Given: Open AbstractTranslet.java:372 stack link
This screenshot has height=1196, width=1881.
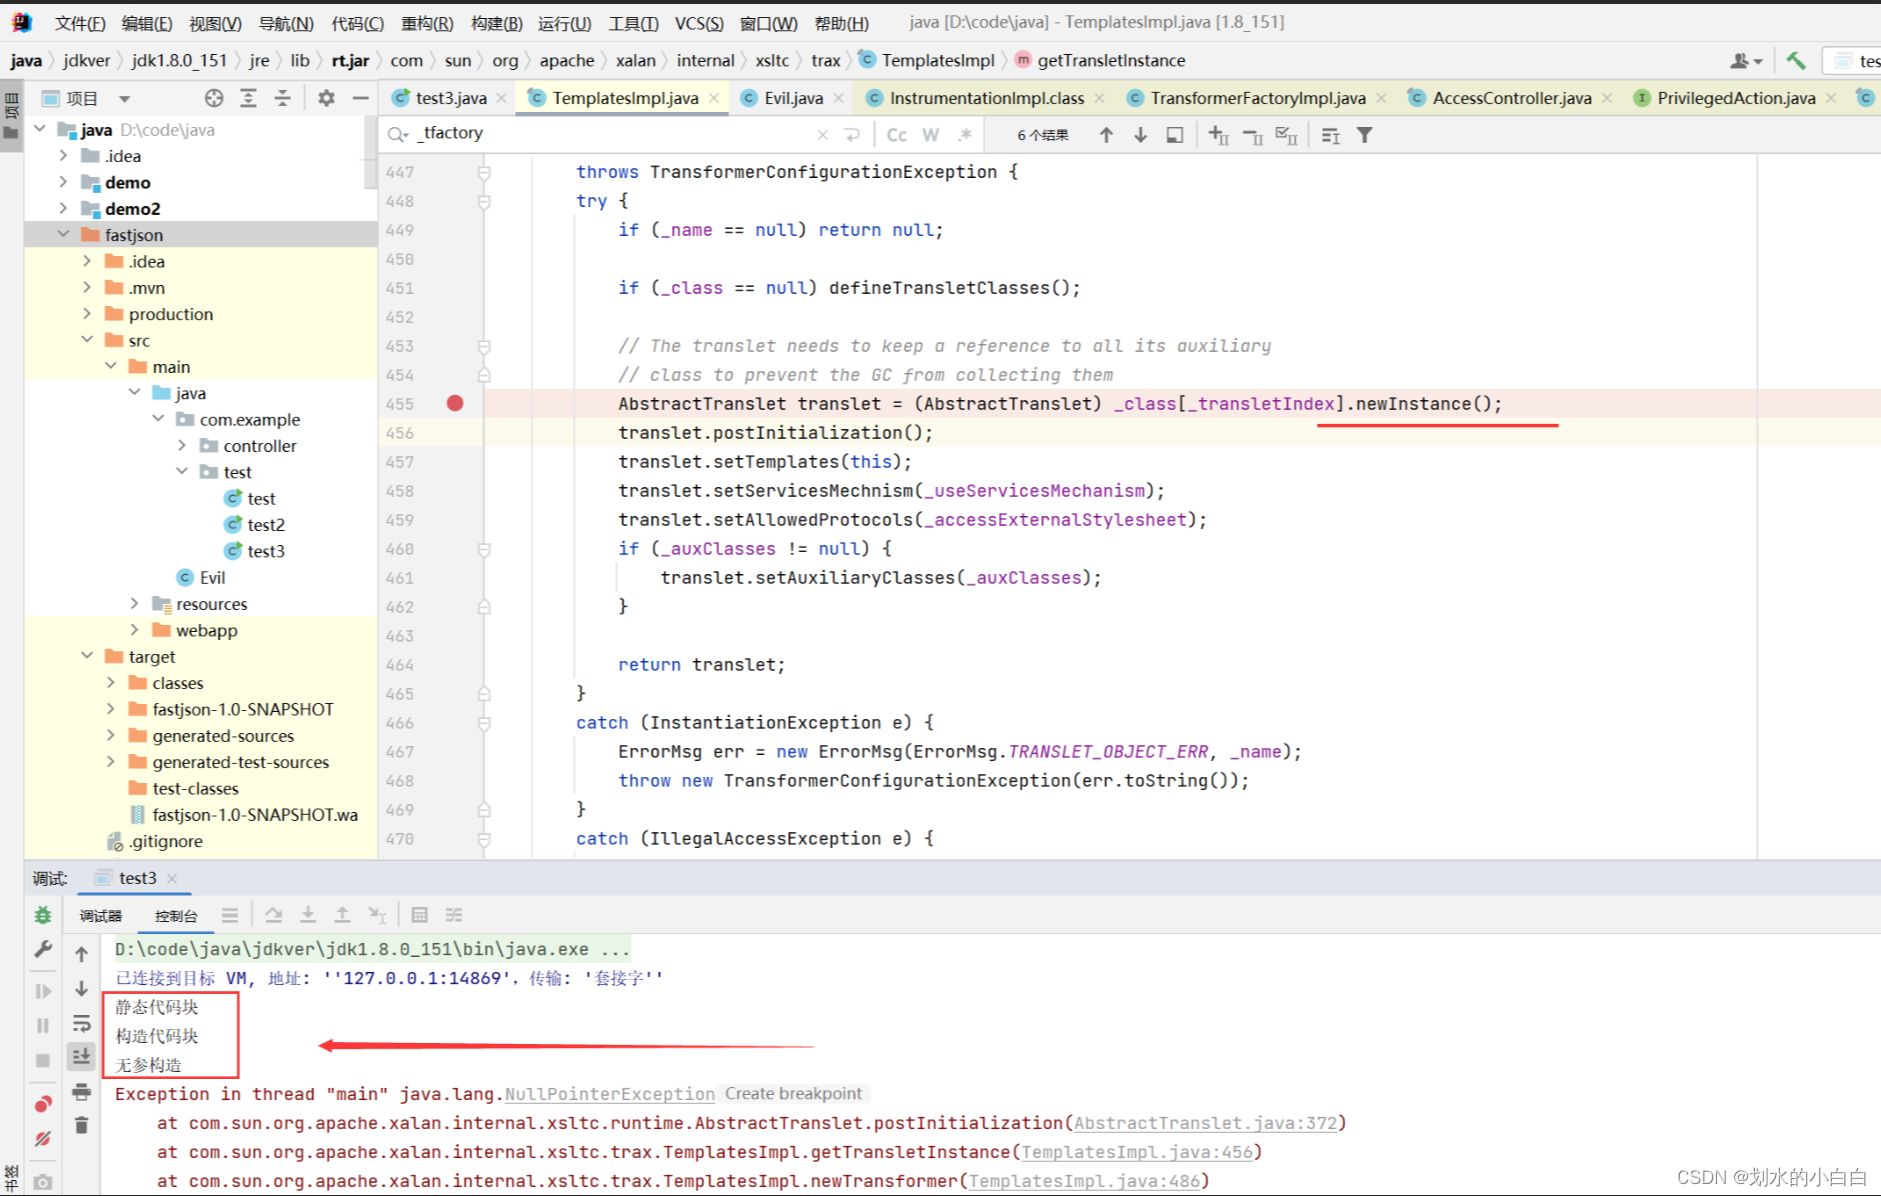Looking at the screenshot, I should (1205, 1123).
